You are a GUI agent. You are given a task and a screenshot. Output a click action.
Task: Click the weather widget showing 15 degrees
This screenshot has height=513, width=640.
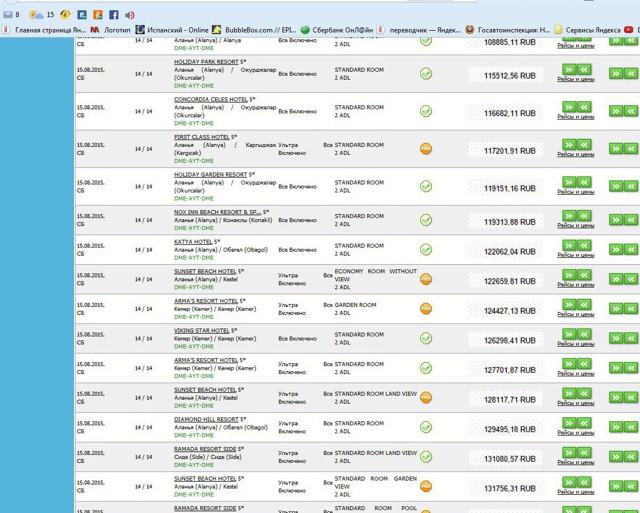click(x=43, y=15)
